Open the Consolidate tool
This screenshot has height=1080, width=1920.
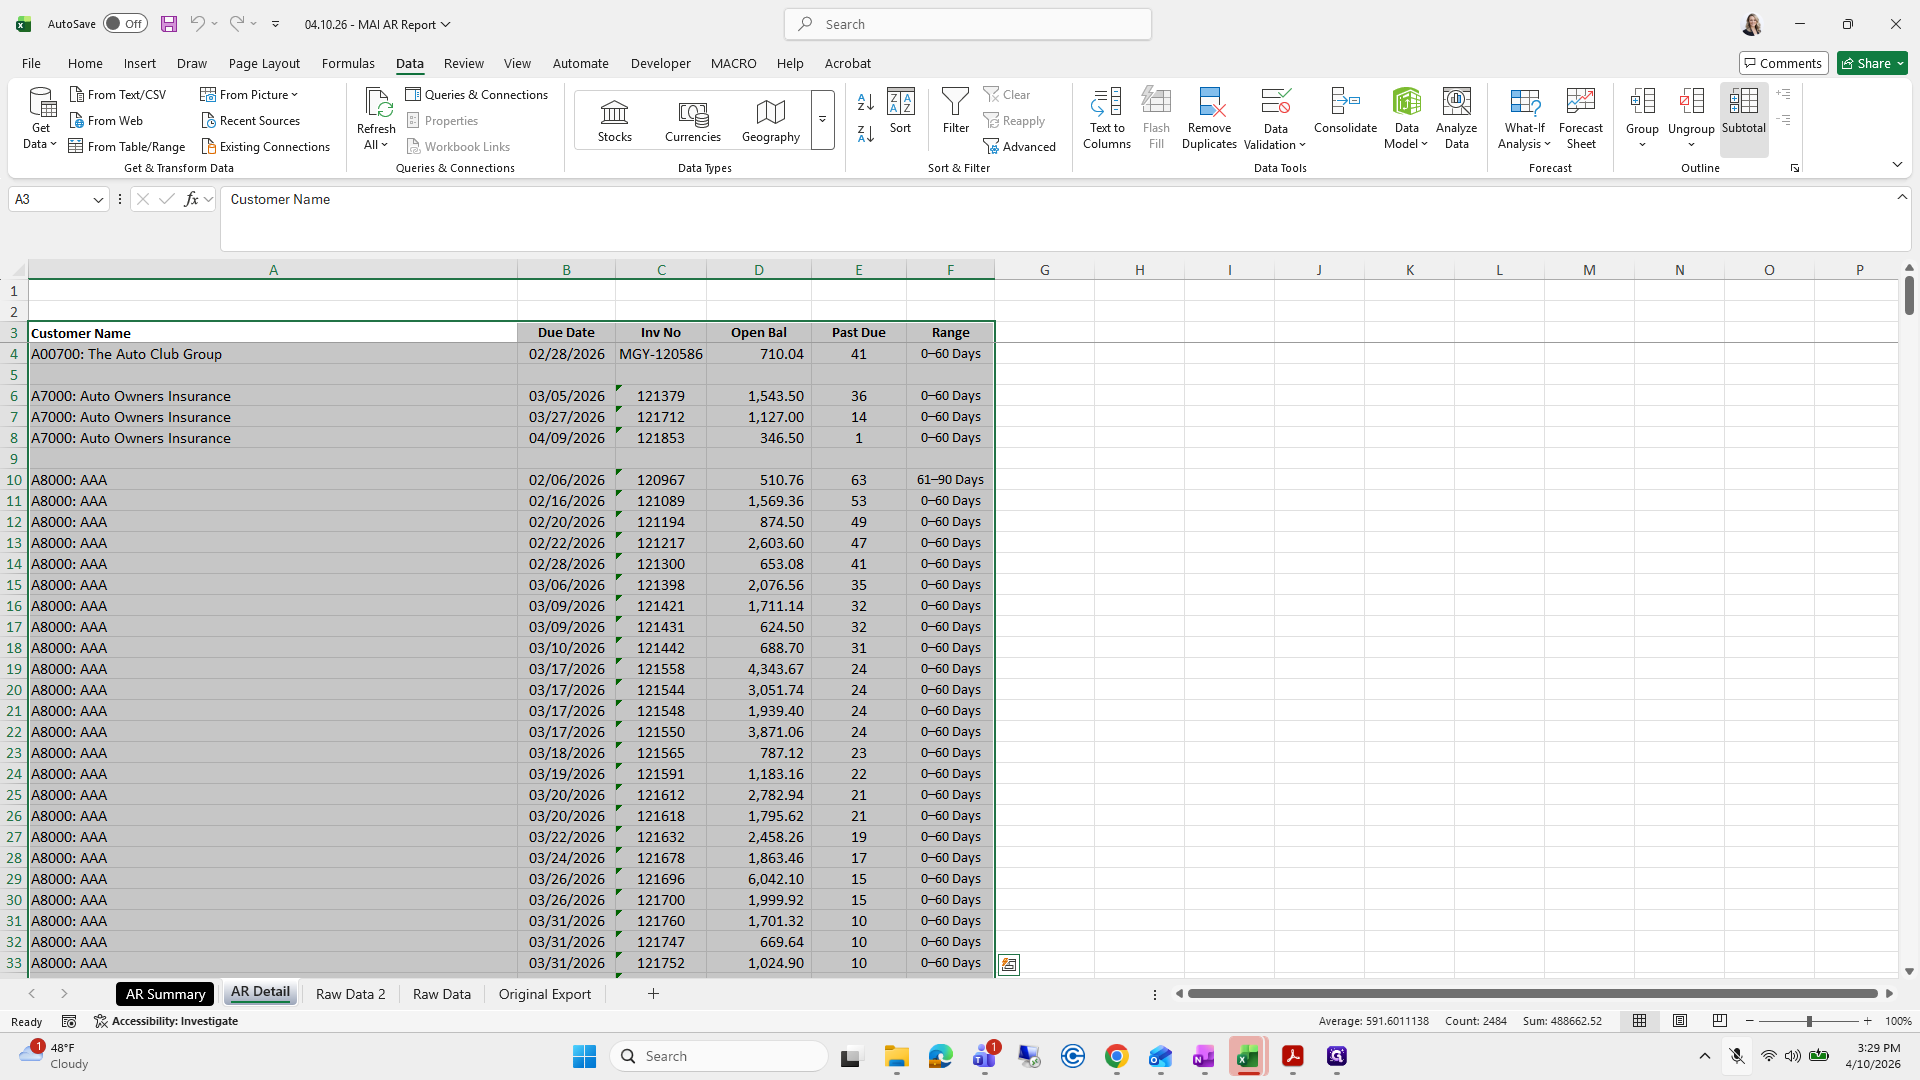pyautogui.click(x=1345, y=110)
